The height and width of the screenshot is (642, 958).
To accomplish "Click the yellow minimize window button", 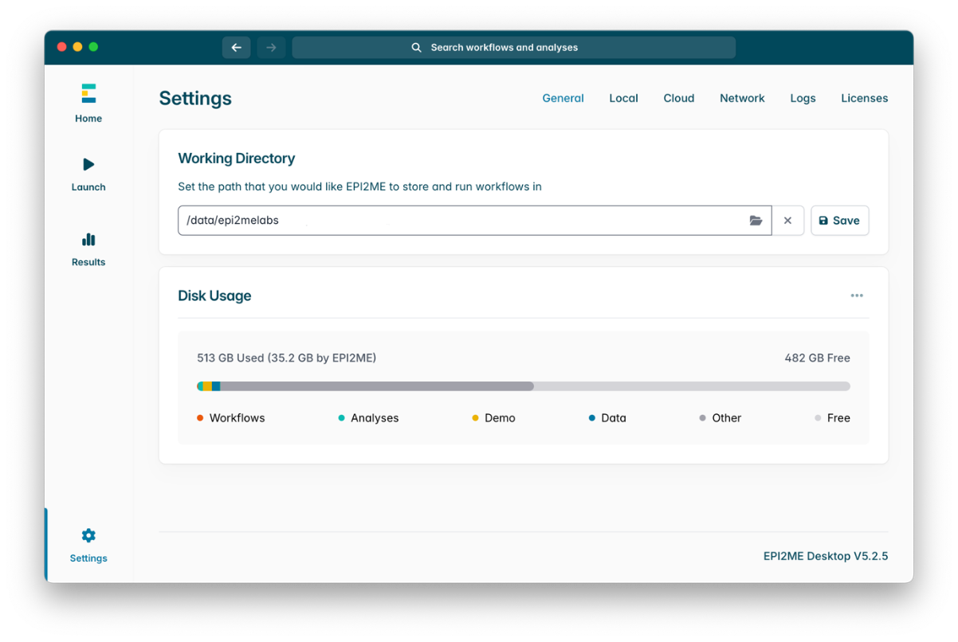I will click(x=78, y=47).
